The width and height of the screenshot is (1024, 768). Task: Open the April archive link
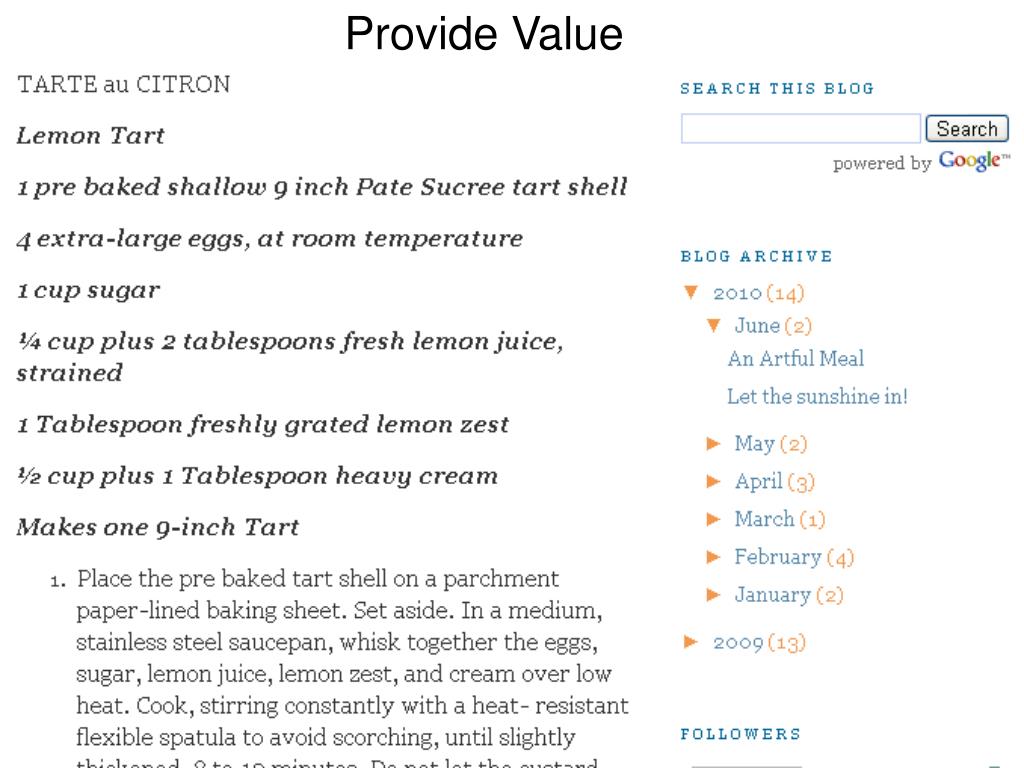758,482
